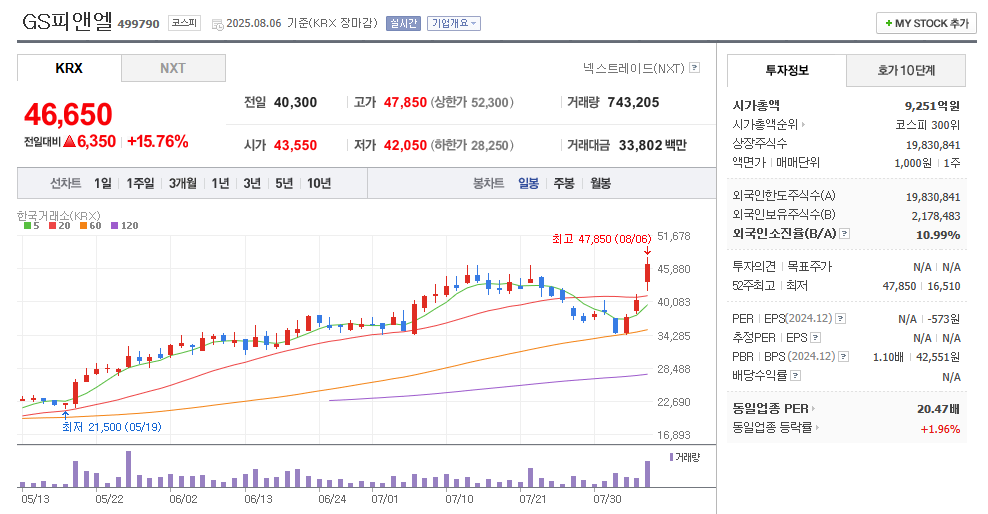The width and height of the screenshot is (988, 514).
Task: Click the +15.76% change rate
Action: pyautogui.click(x=158, y=141)
